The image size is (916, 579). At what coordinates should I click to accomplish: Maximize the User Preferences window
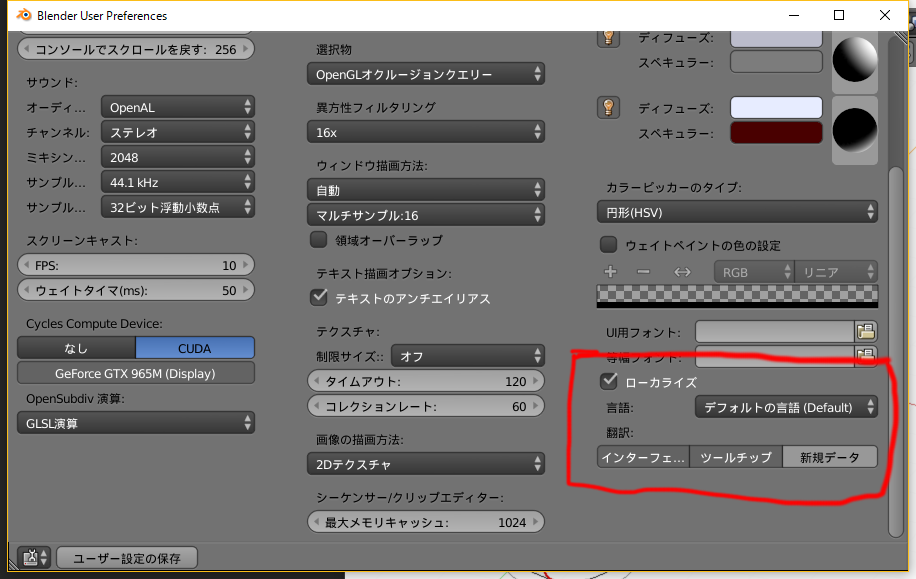coord(839,15)
